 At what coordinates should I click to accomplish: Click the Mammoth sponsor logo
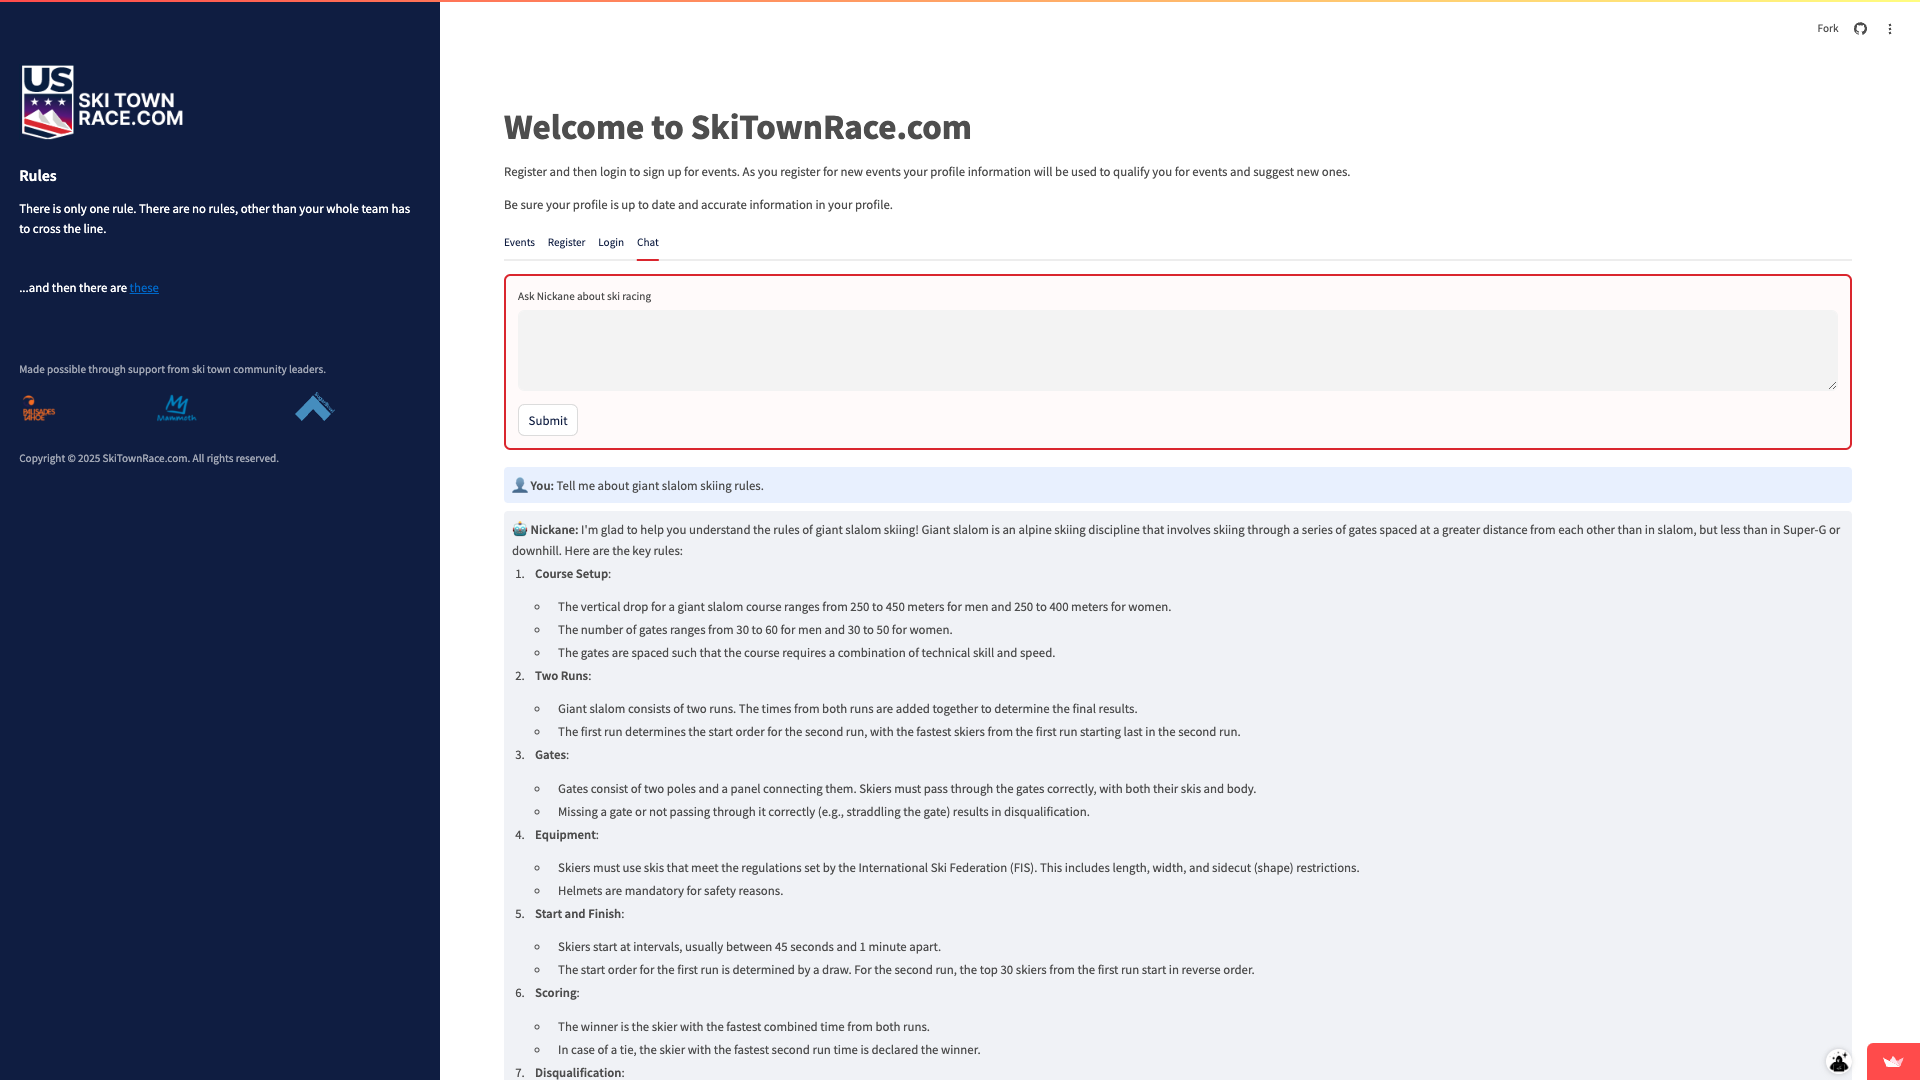[x=177, y=408]
